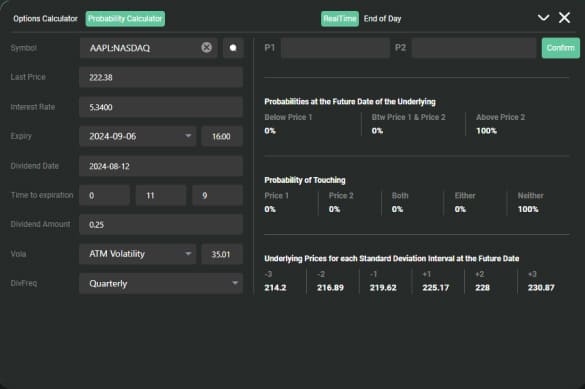This screenshot has width=585, height=389.
Task: Click the +1 deviation price 225.17
Action: [436, 288]
